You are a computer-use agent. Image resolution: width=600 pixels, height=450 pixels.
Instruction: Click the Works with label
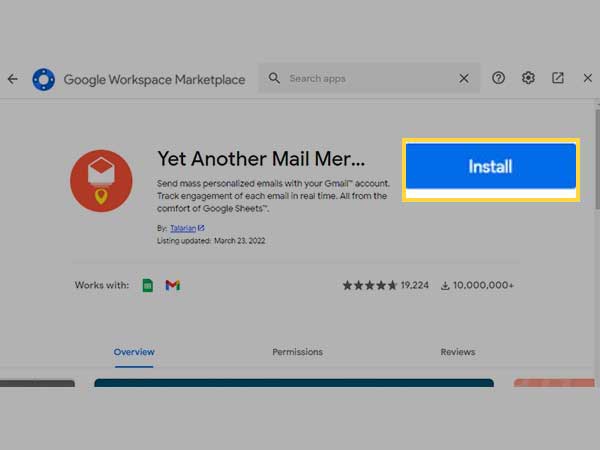(x=102, y=285)
